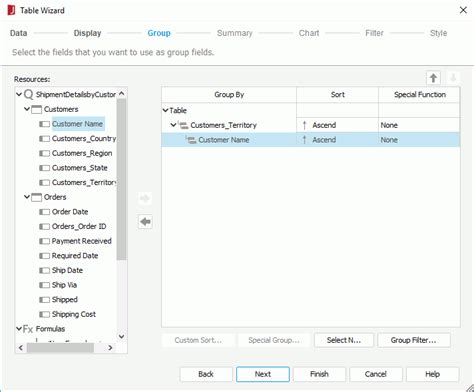474x392 pixels.
Task: Jump to the Summary wizard step
Action: 235,33
